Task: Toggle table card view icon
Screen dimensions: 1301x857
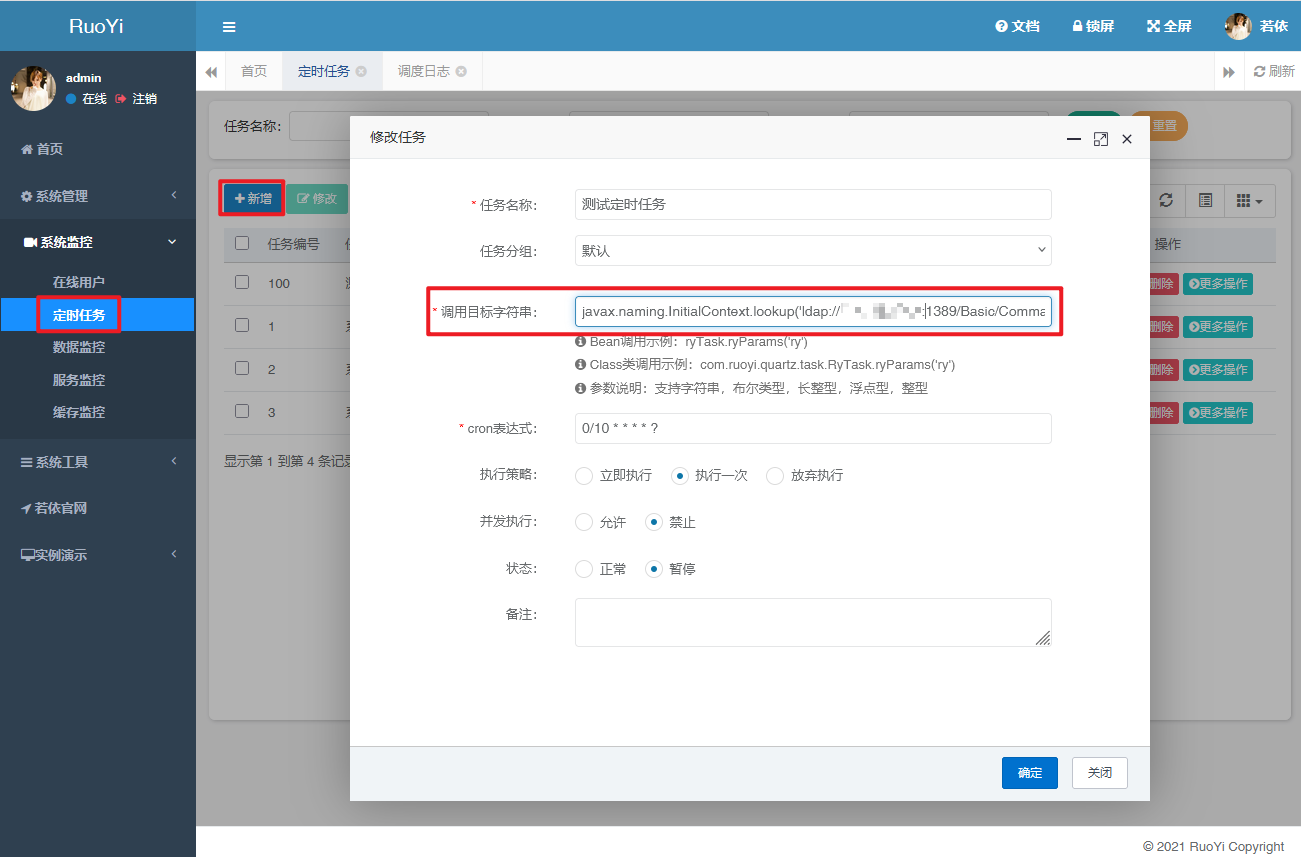Action: point(1206,200)
